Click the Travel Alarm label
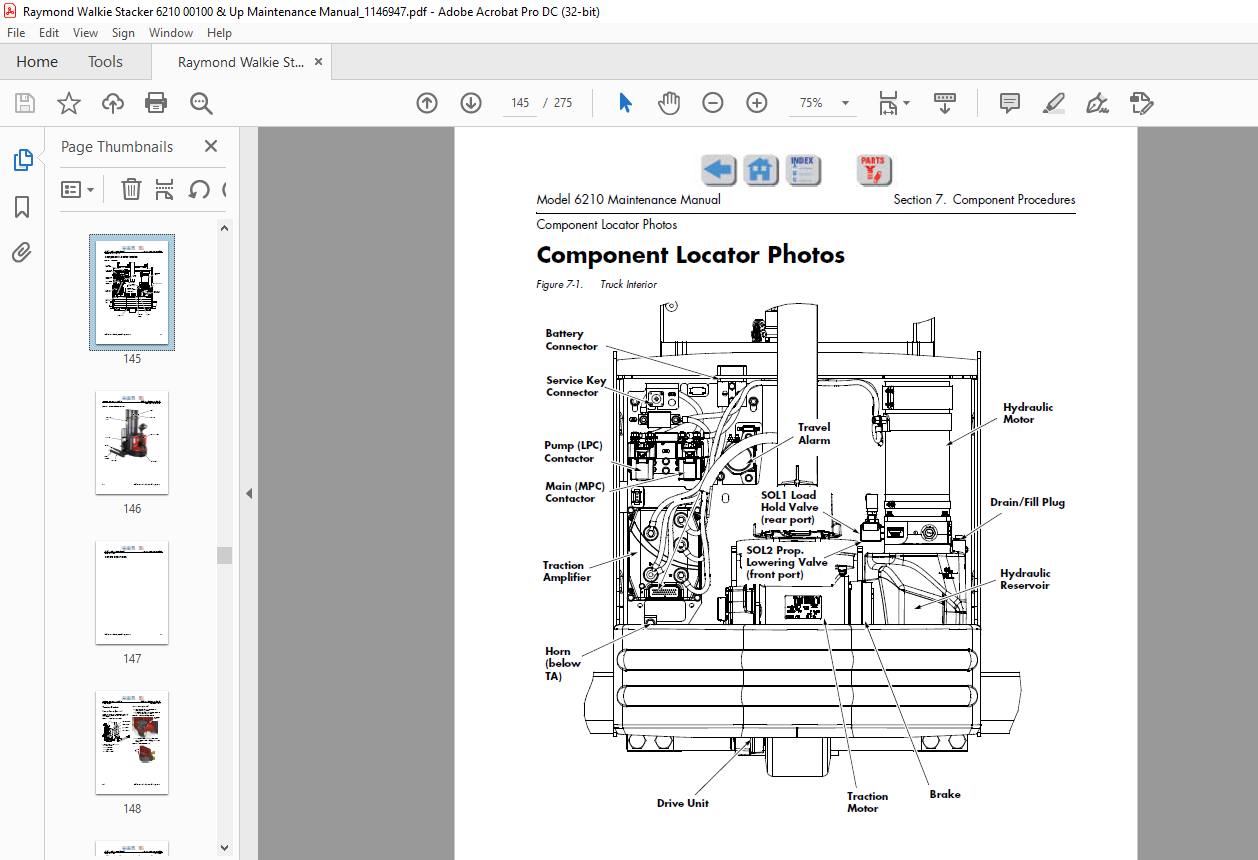Screen dimensions: 1258x860 [x=814, y=433]
